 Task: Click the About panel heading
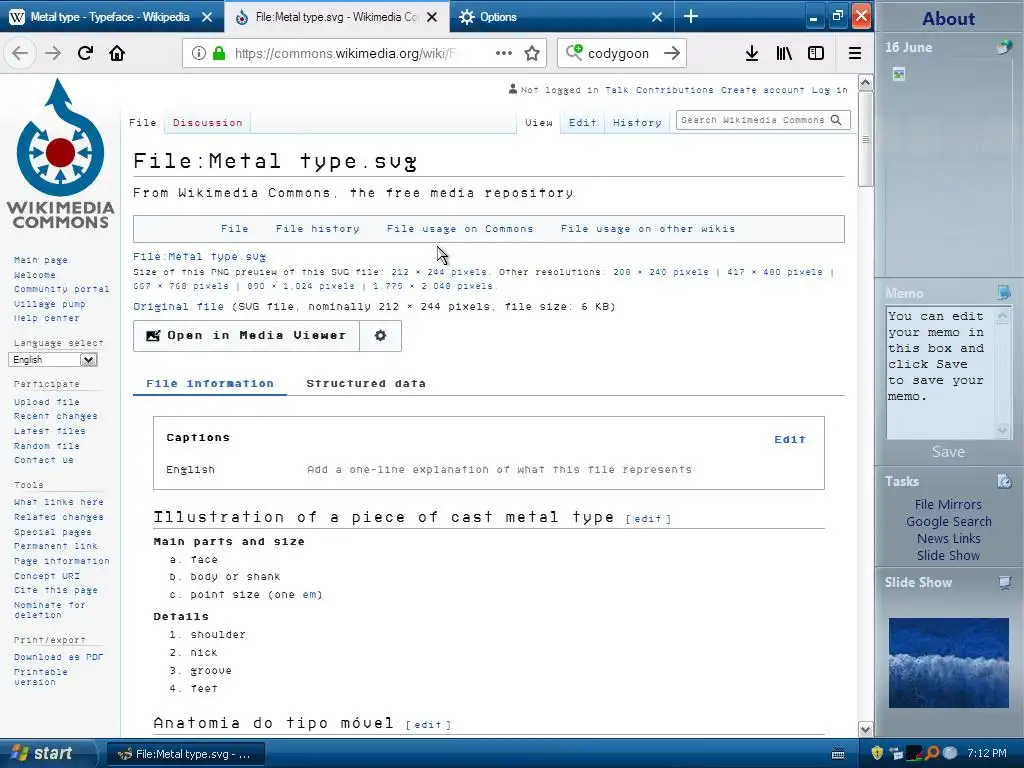[x=948, y=18]
